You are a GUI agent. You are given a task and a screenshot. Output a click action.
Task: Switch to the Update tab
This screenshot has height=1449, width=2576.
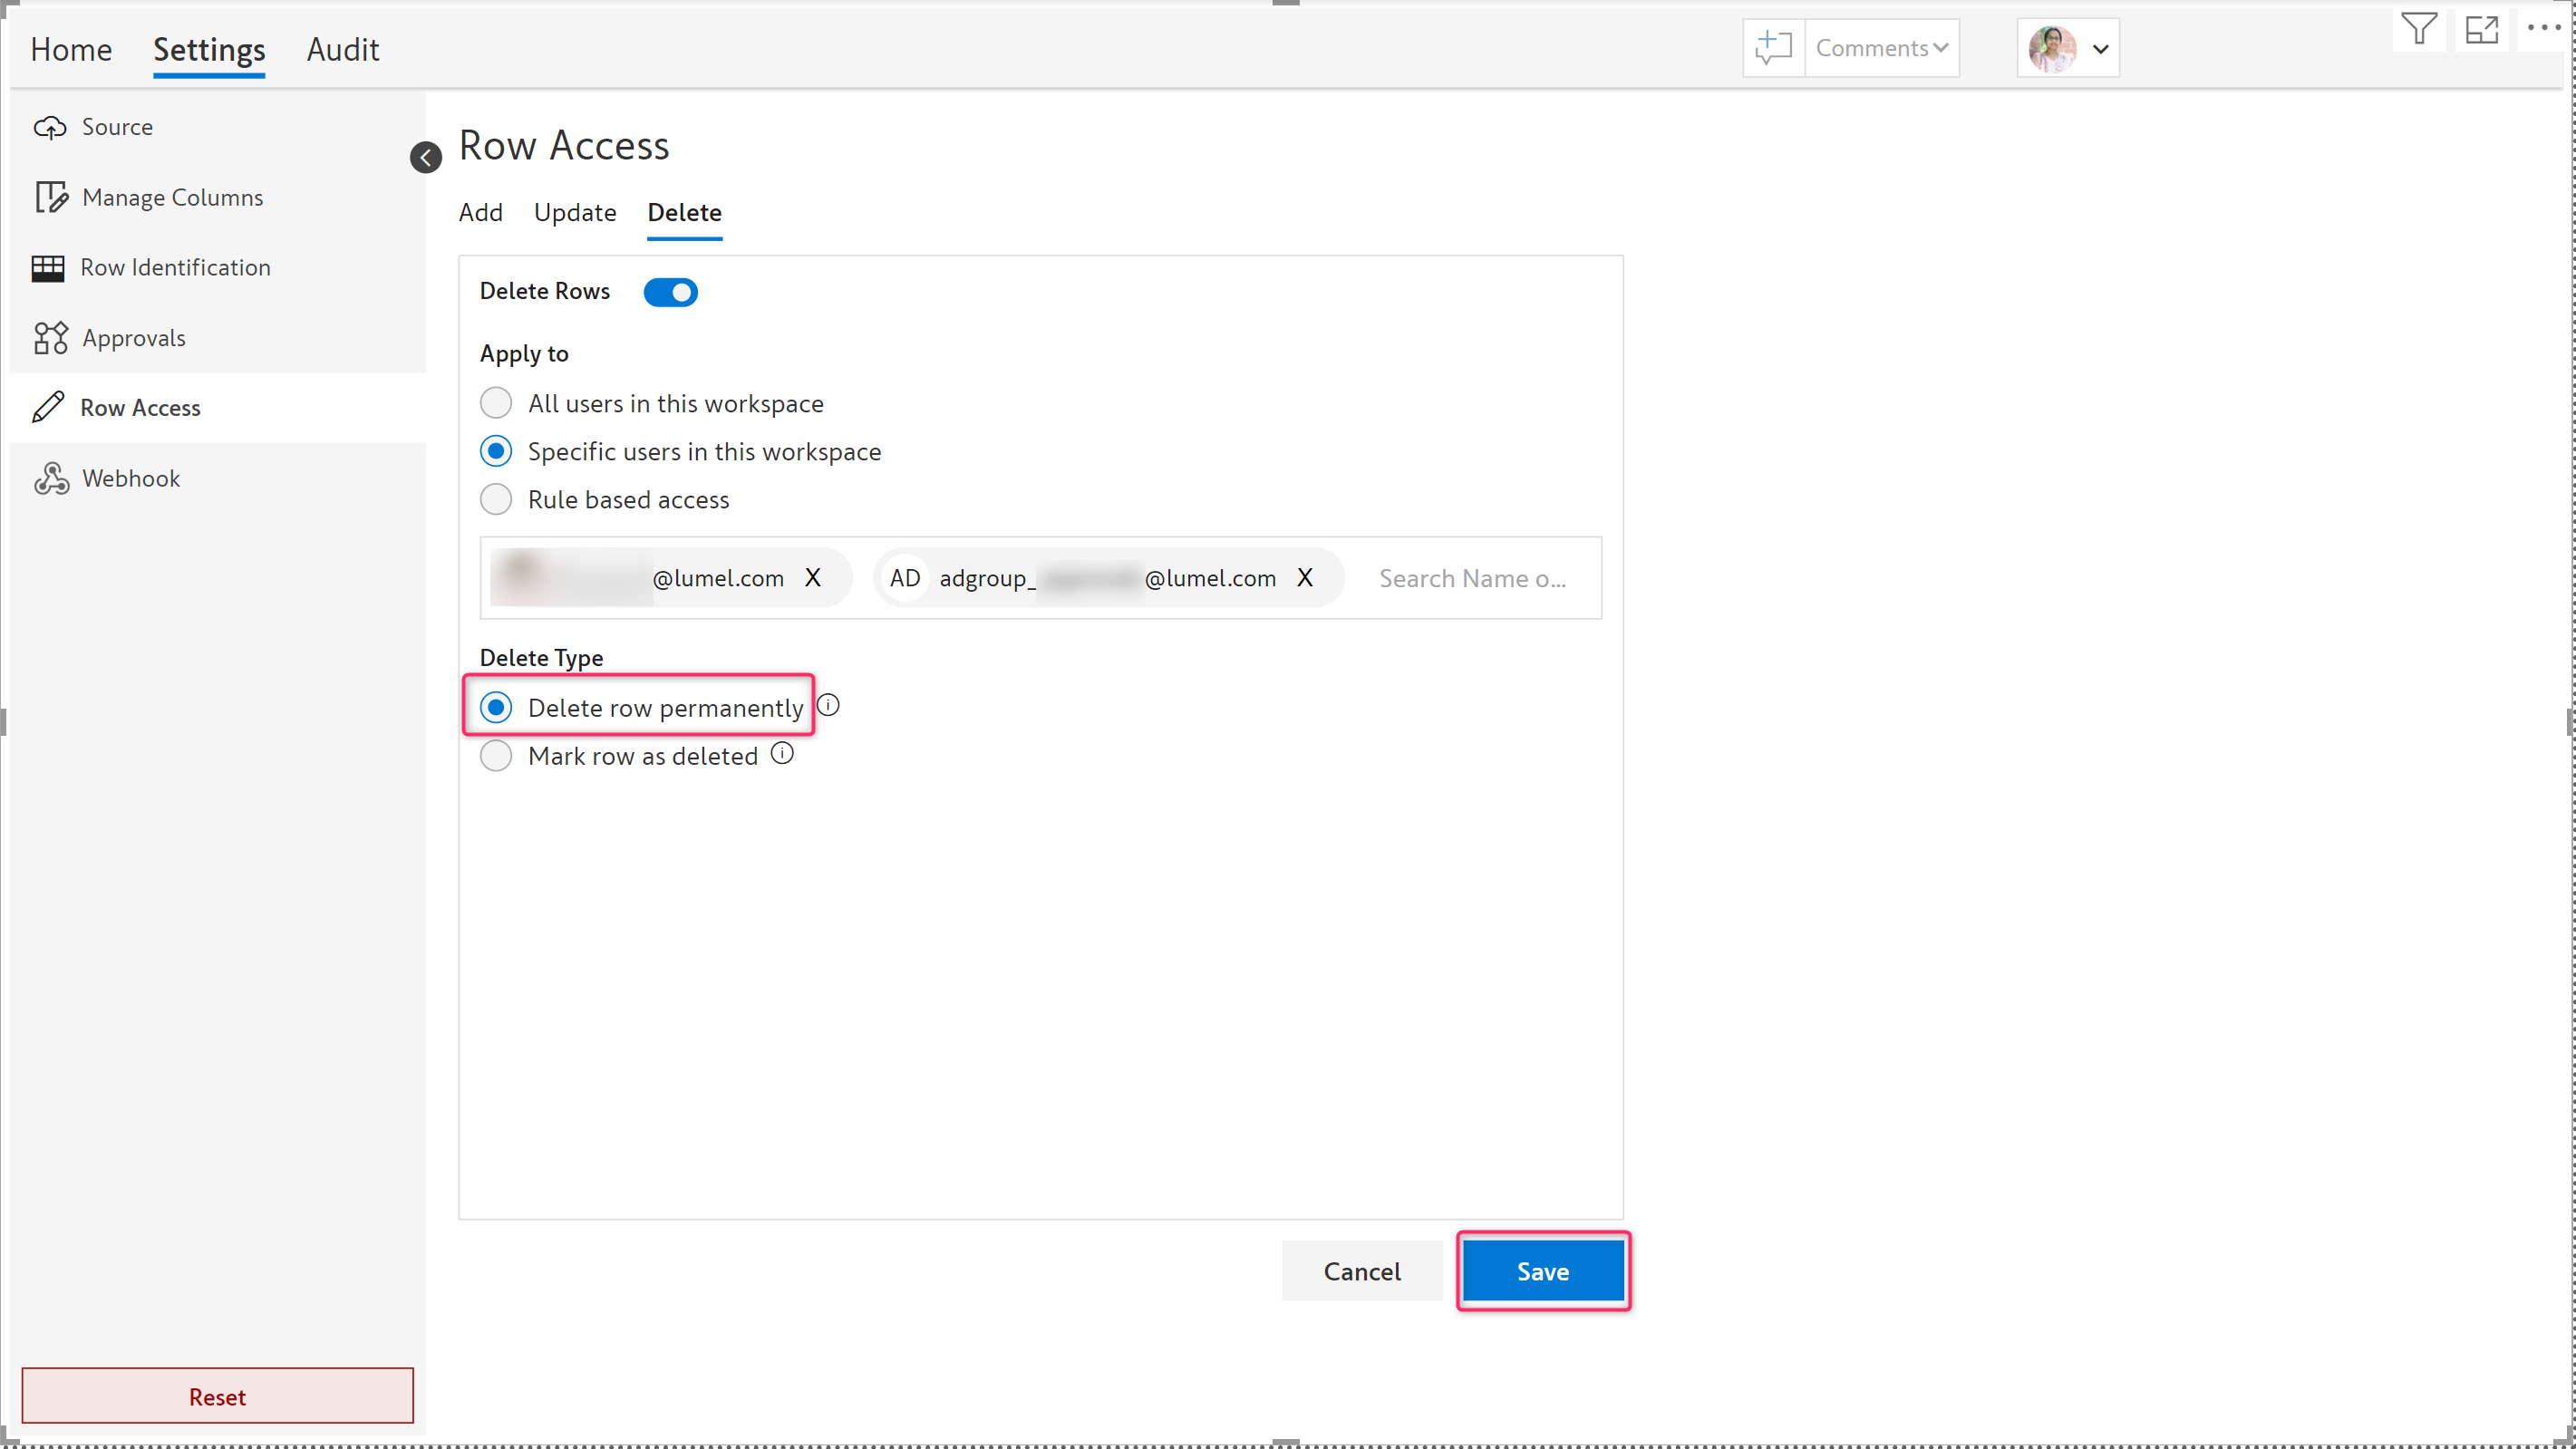574,212
